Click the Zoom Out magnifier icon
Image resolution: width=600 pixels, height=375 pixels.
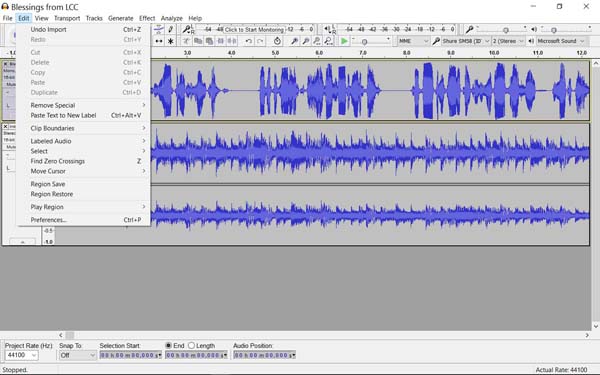point(306,41)
